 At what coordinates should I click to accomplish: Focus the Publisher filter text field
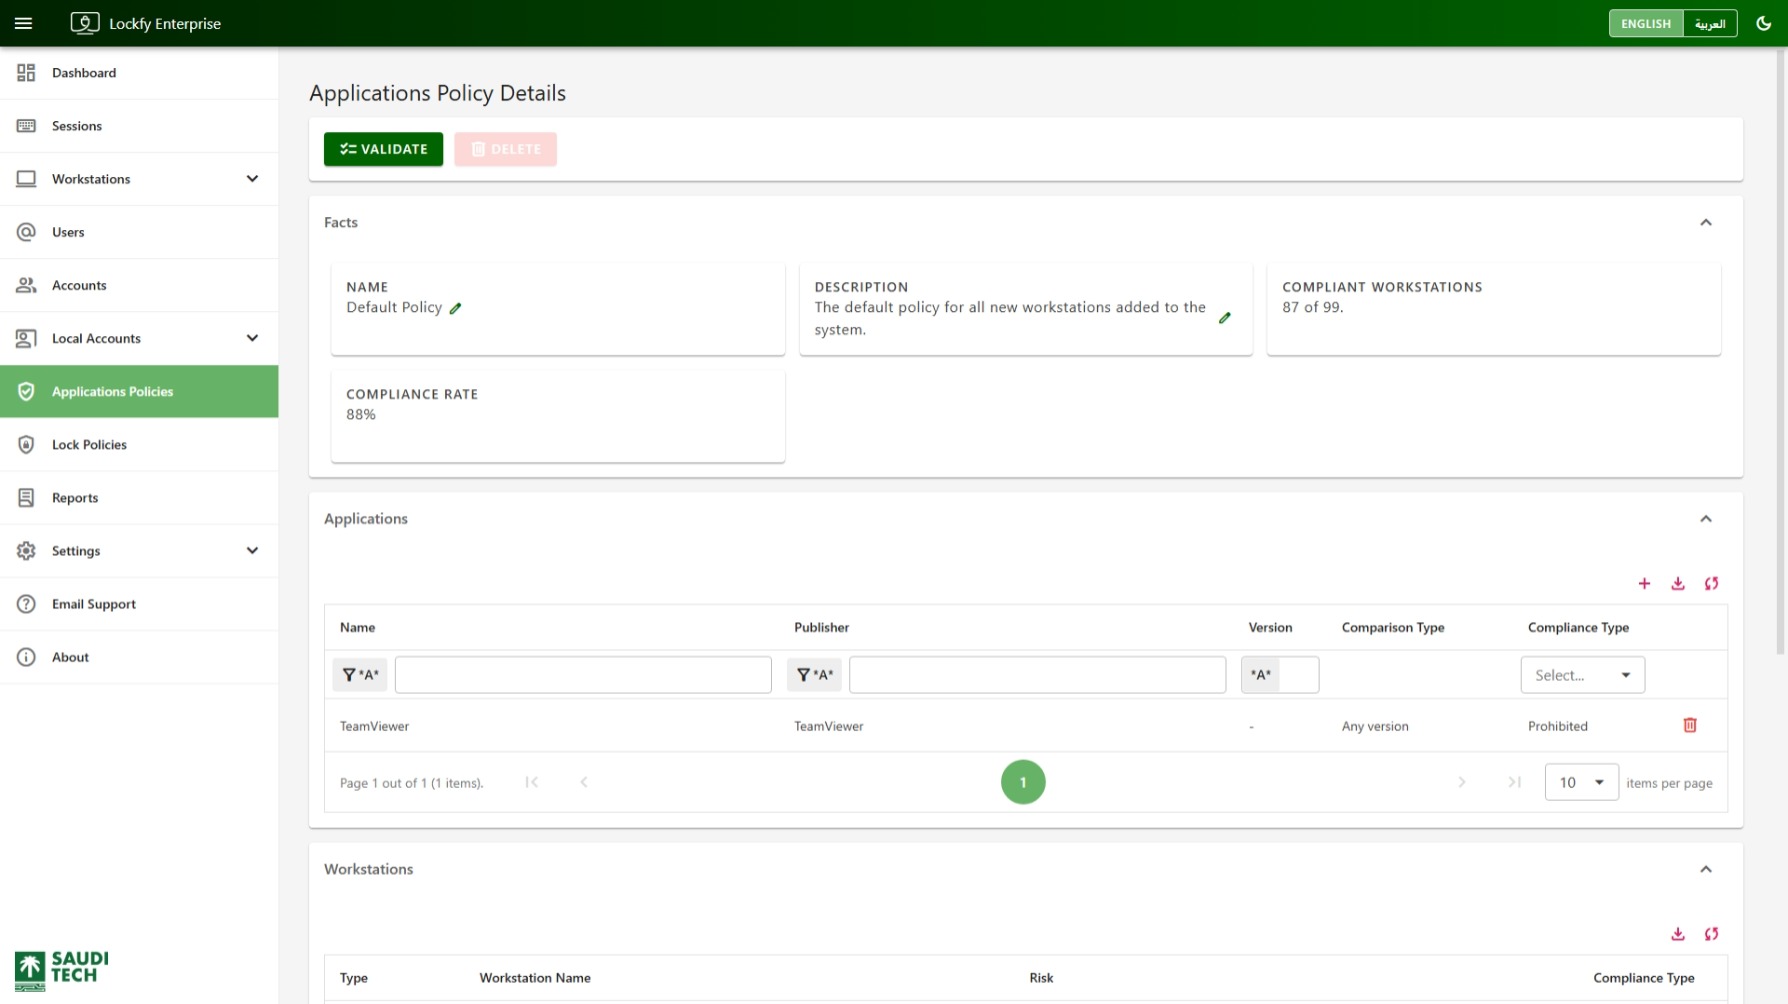[x=1037, y=675]
